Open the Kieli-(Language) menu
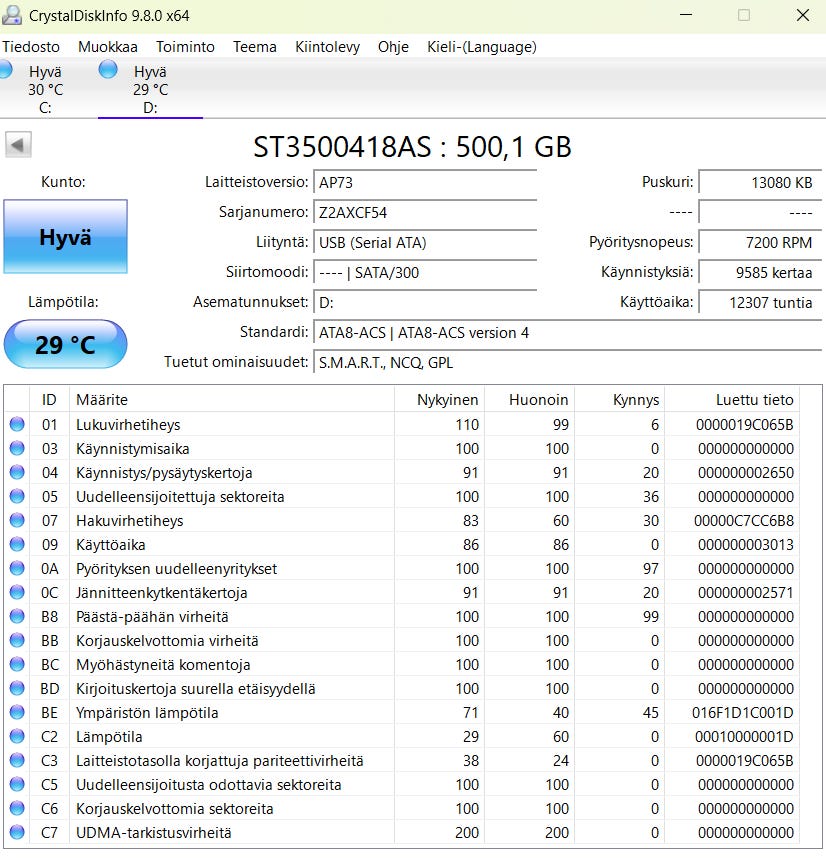This screenshot has height=858, width=826. coord(481,47)
